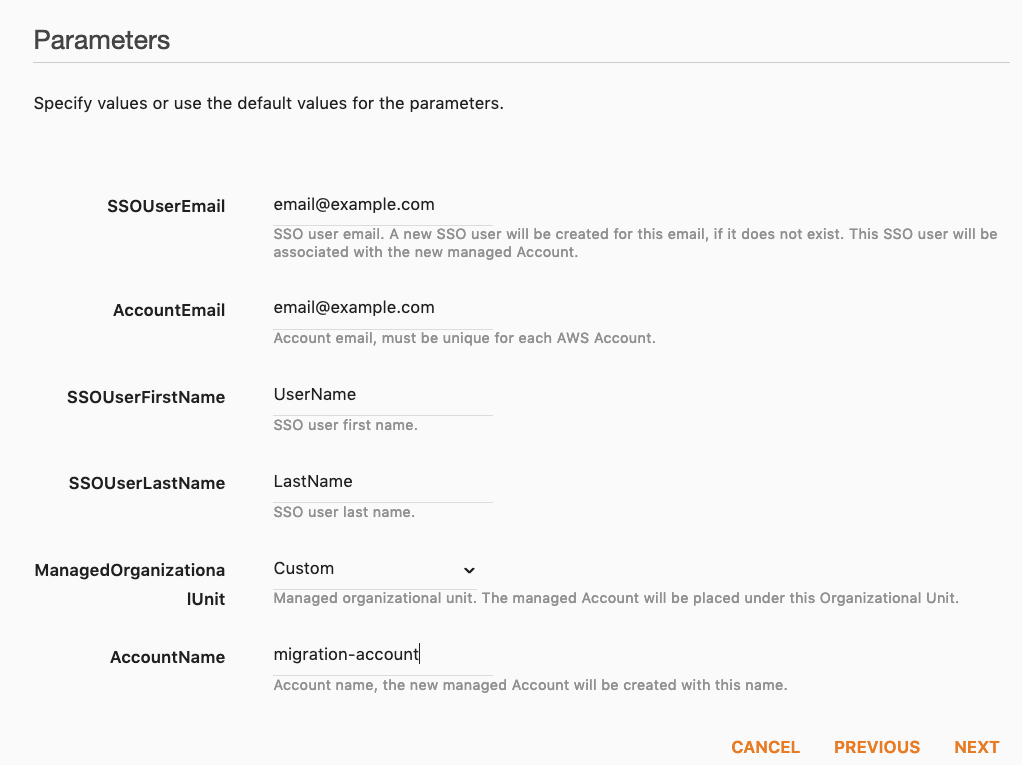
Task: Click the AccountEmail label
Action: (x=169, y=310)
